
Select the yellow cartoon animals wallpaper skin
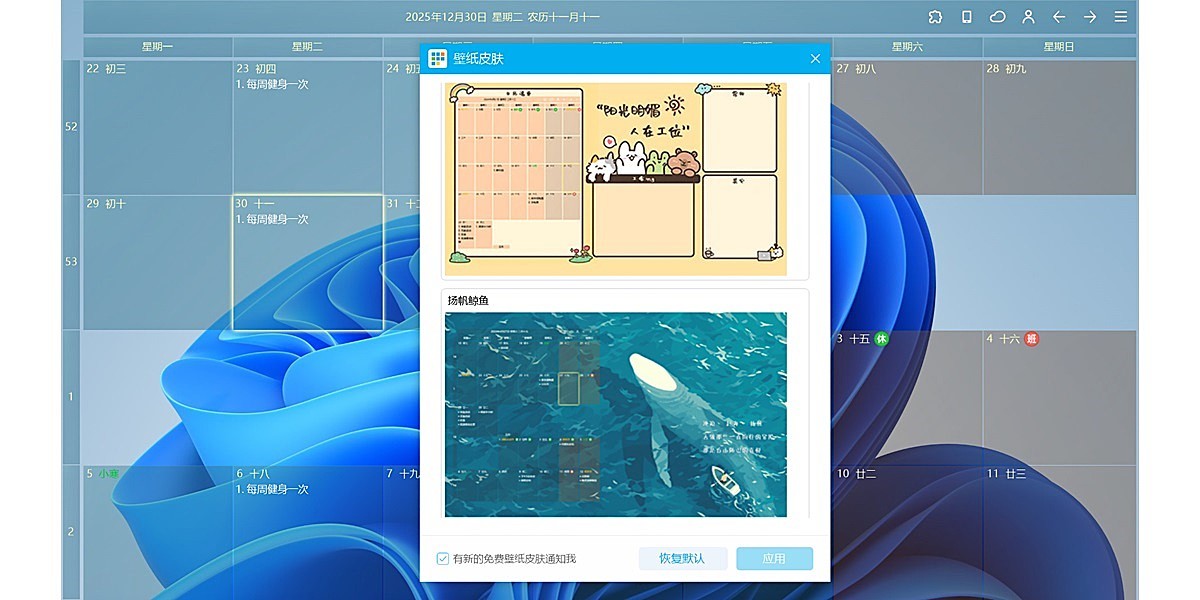point(615,178)
